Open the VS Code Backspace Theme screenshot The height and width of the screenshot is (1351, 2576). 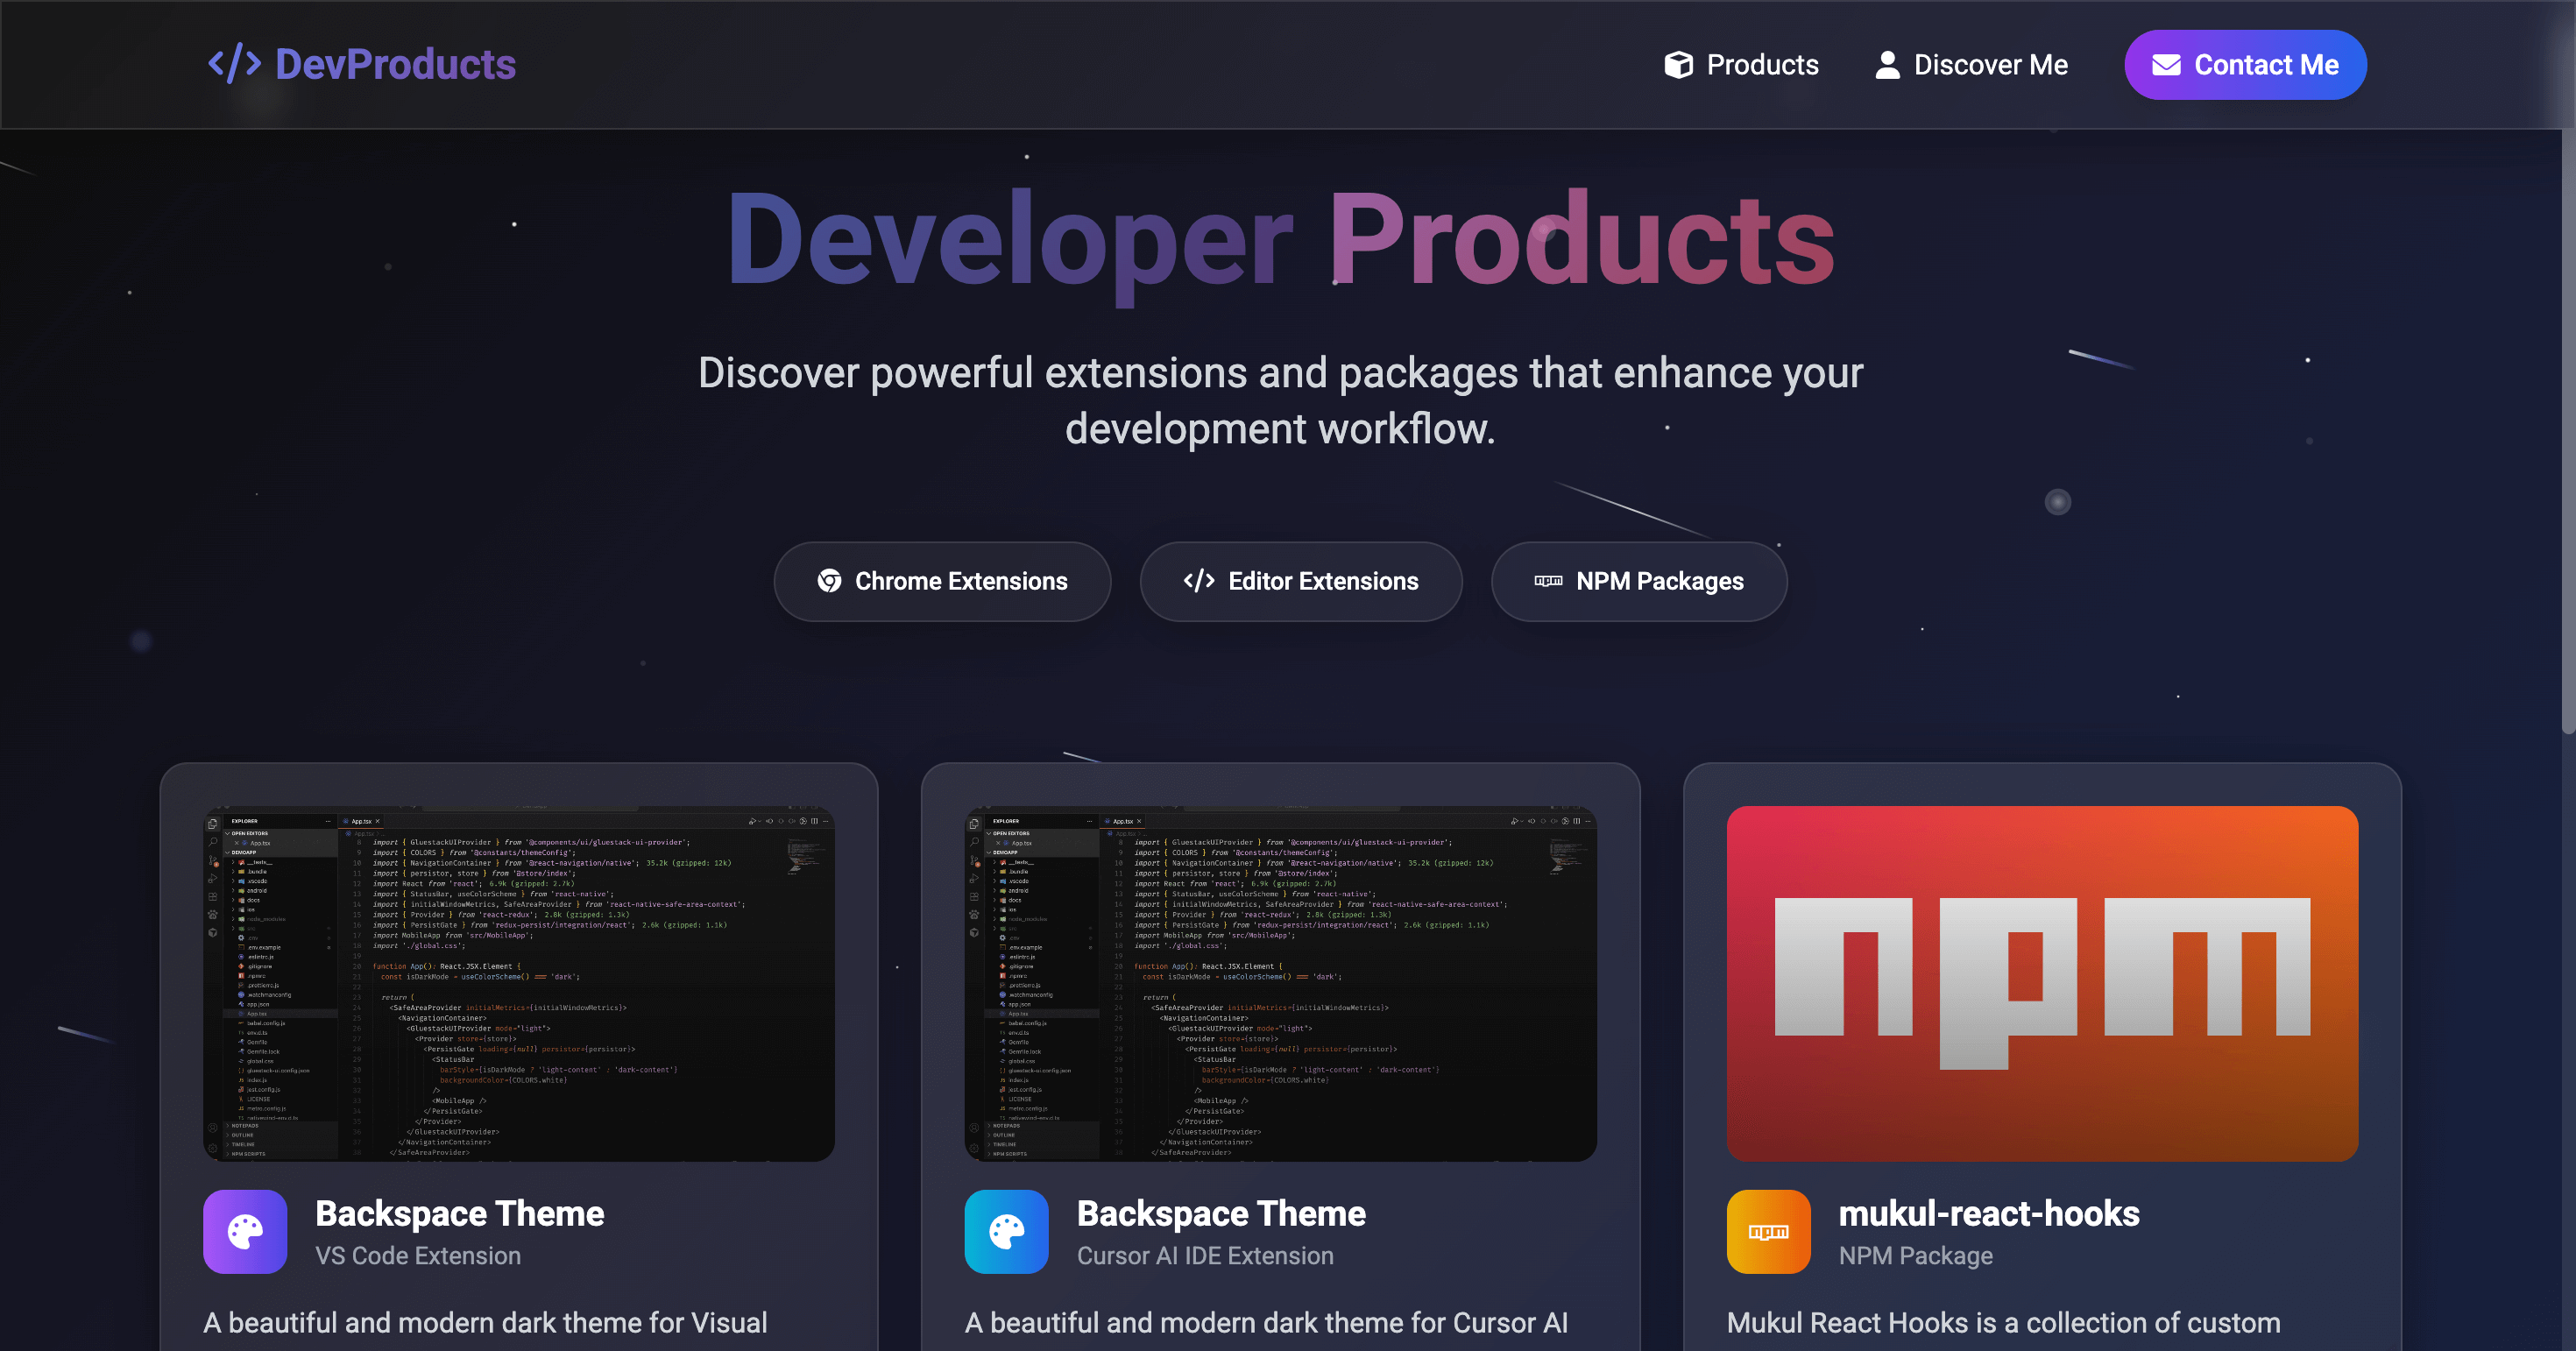click(518, 983)
